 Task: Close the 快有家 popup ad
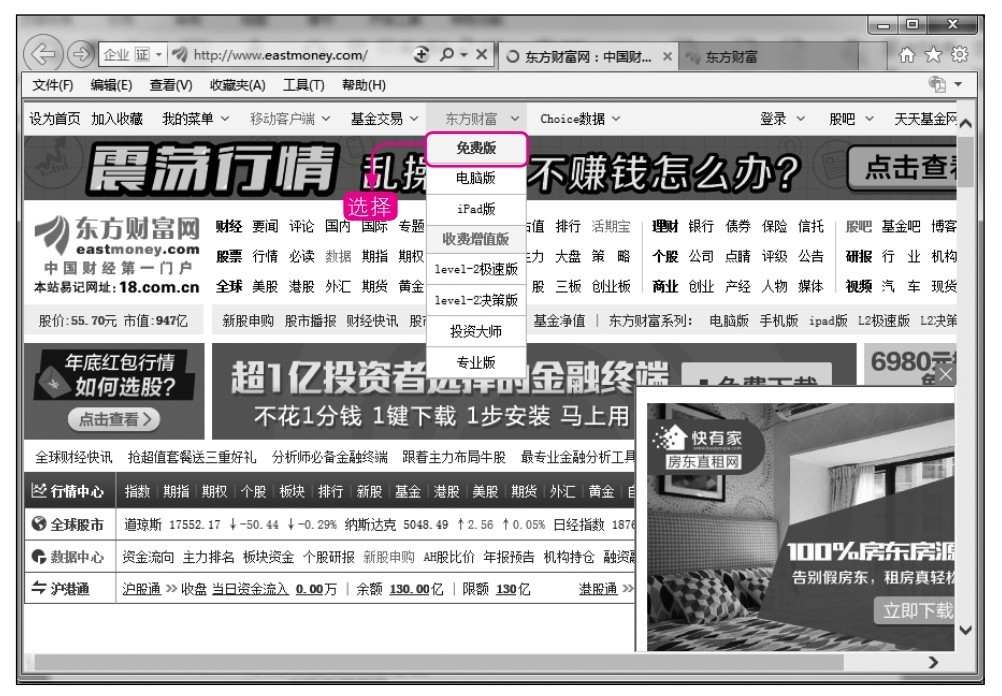pyautogui.click(x=946, y=375)
